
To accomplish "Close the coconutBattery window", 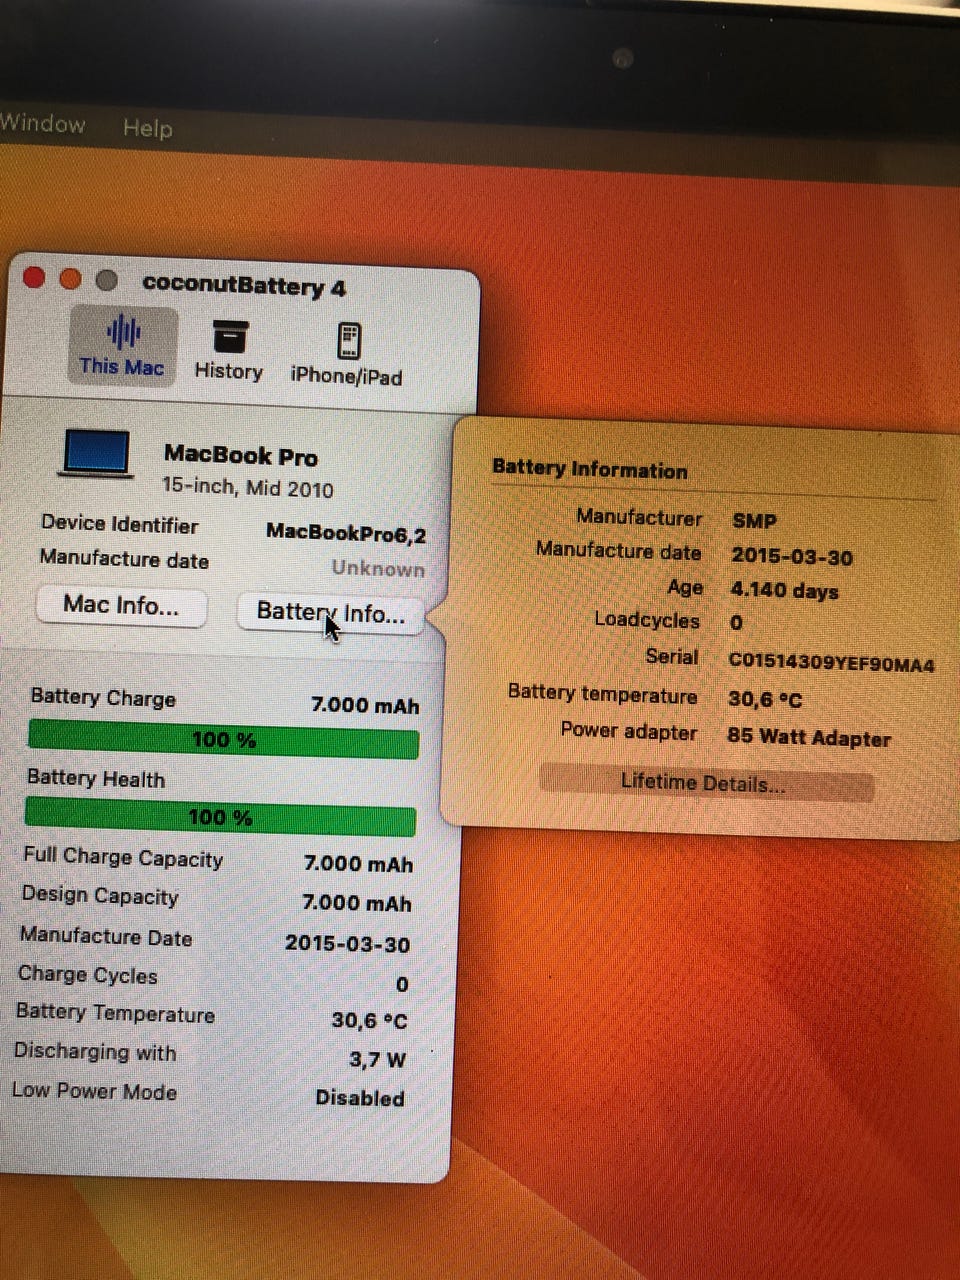I will 34,277.
